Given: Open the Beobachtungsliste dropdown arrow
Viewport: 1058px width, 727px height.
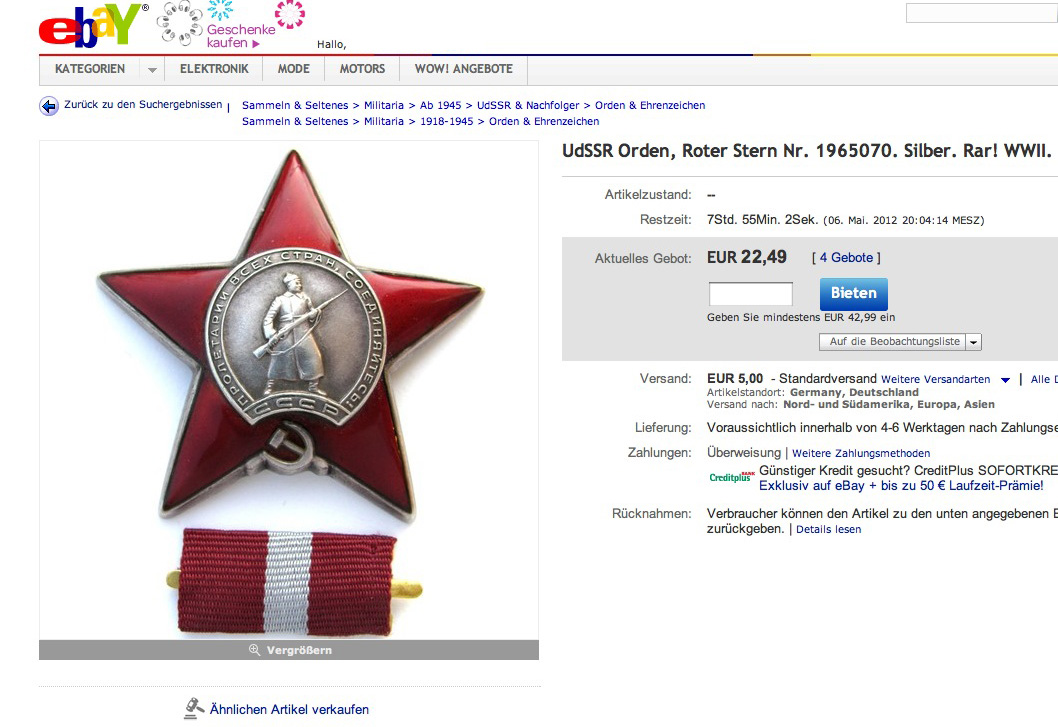Looking at the screenshot, I should [x=973, y=342].
